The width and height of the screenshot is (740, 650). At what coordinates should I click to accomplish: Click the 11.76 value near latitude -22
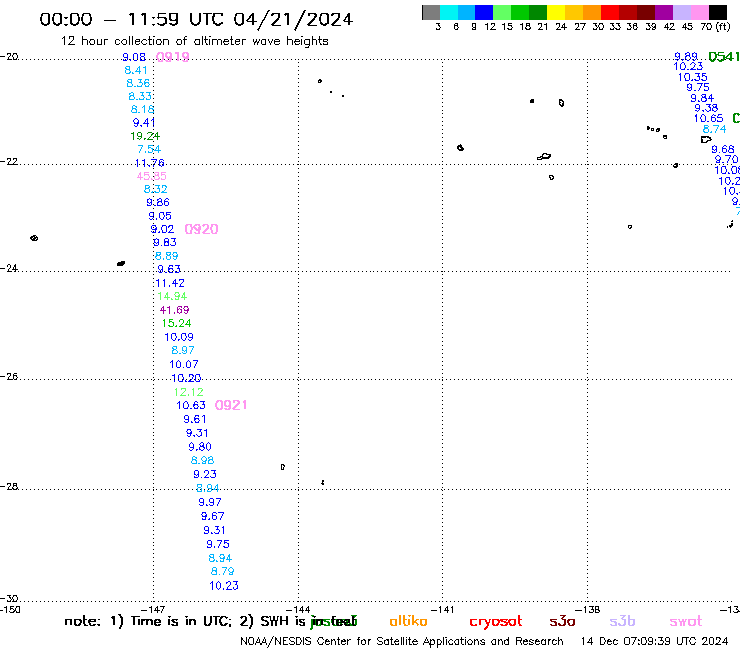150,163
